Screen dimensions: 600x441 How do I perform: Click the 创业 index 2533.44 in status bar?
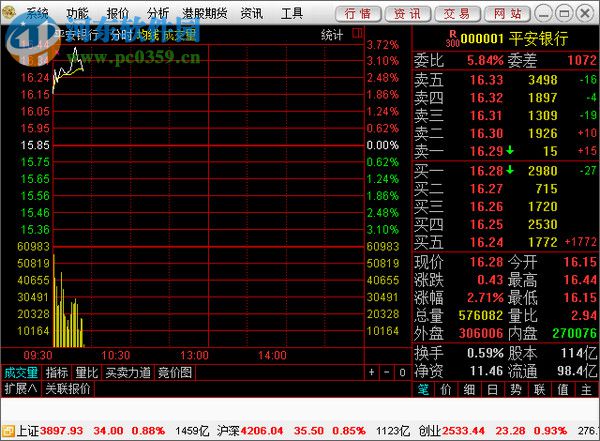463,431
